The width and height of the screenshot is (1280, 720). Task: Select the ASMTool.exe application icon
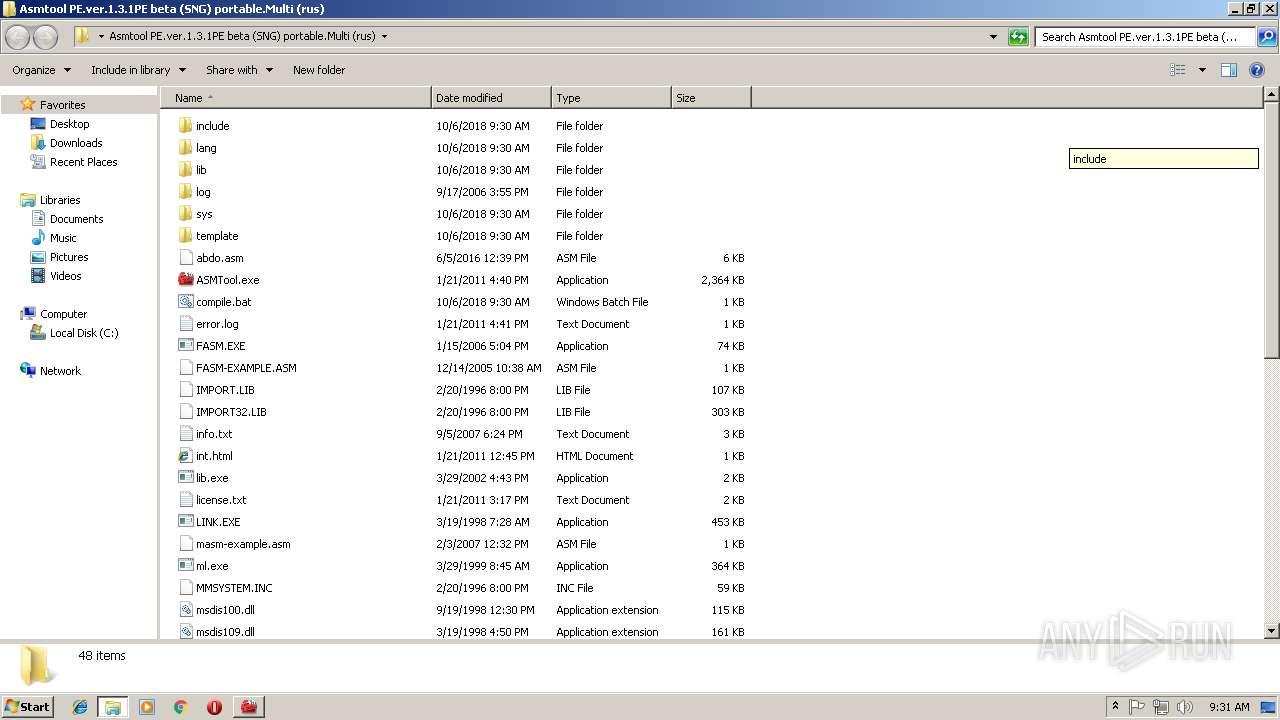185,280
